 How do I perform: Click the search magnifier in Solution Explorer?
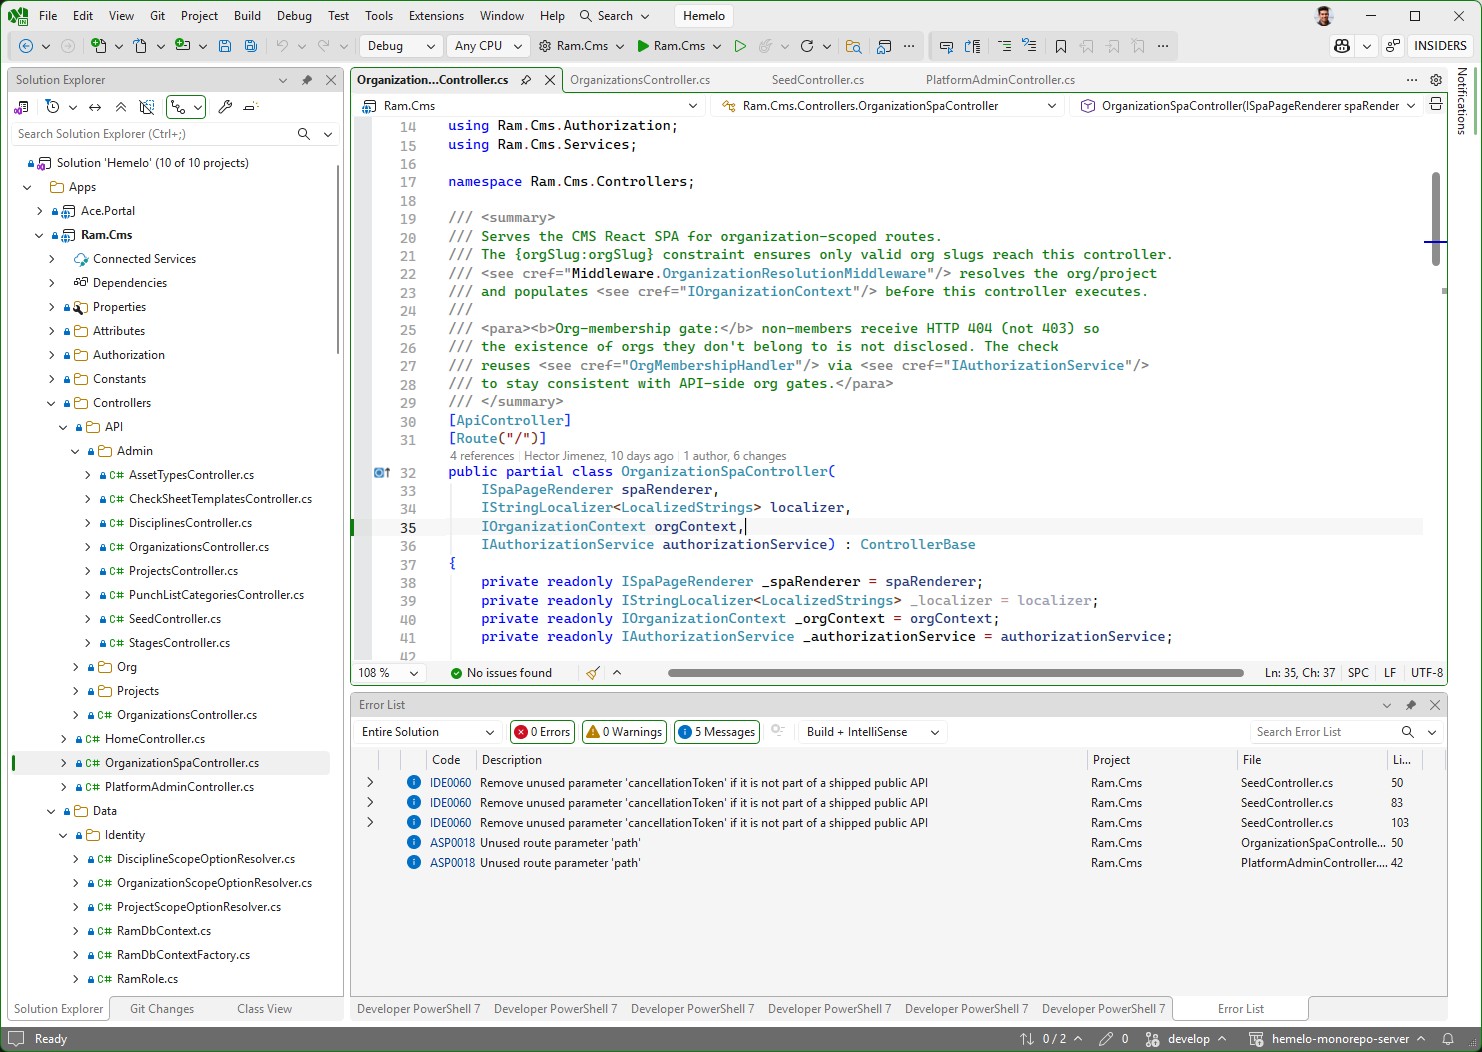click(304, 134)
